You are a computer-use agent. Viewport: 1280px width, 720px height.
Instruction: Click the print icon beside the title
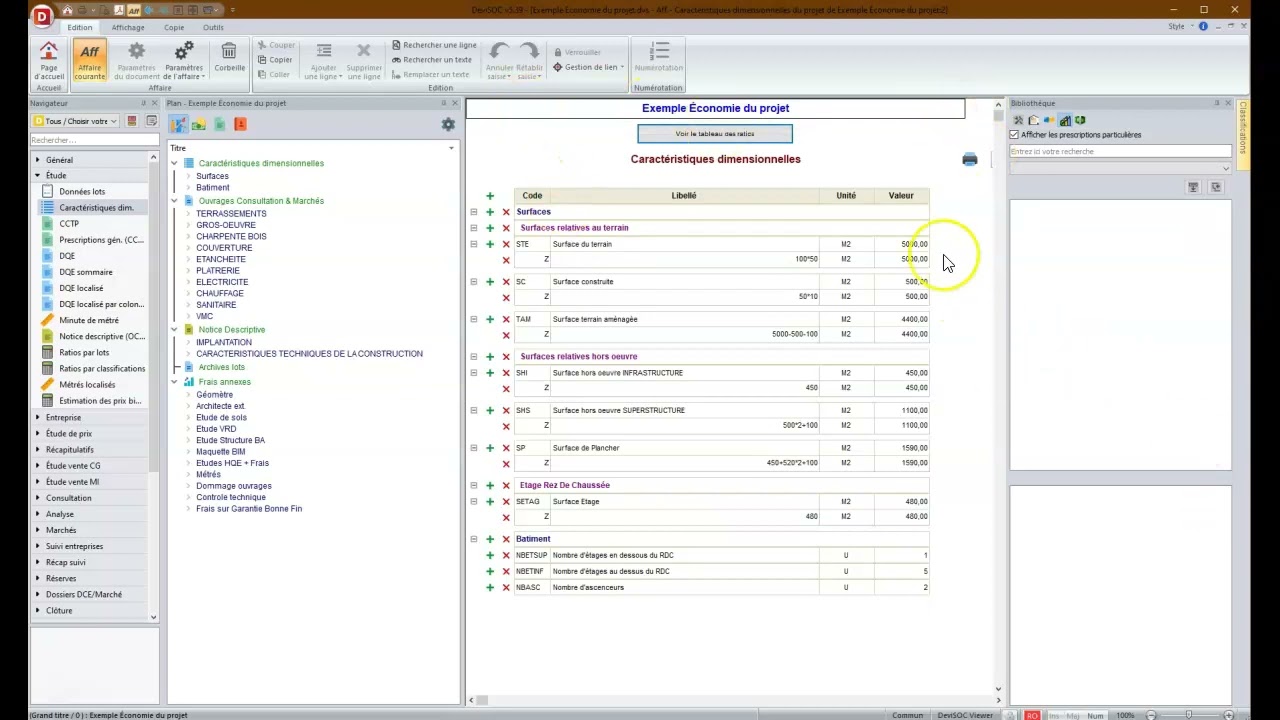pos(969,159)
